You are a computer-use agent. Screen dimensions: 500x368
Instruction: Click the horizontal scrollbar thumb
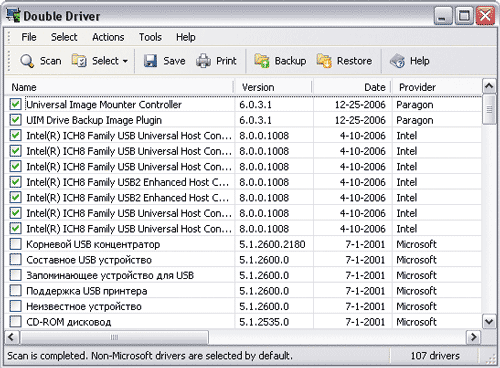click(x=114, y=337)
